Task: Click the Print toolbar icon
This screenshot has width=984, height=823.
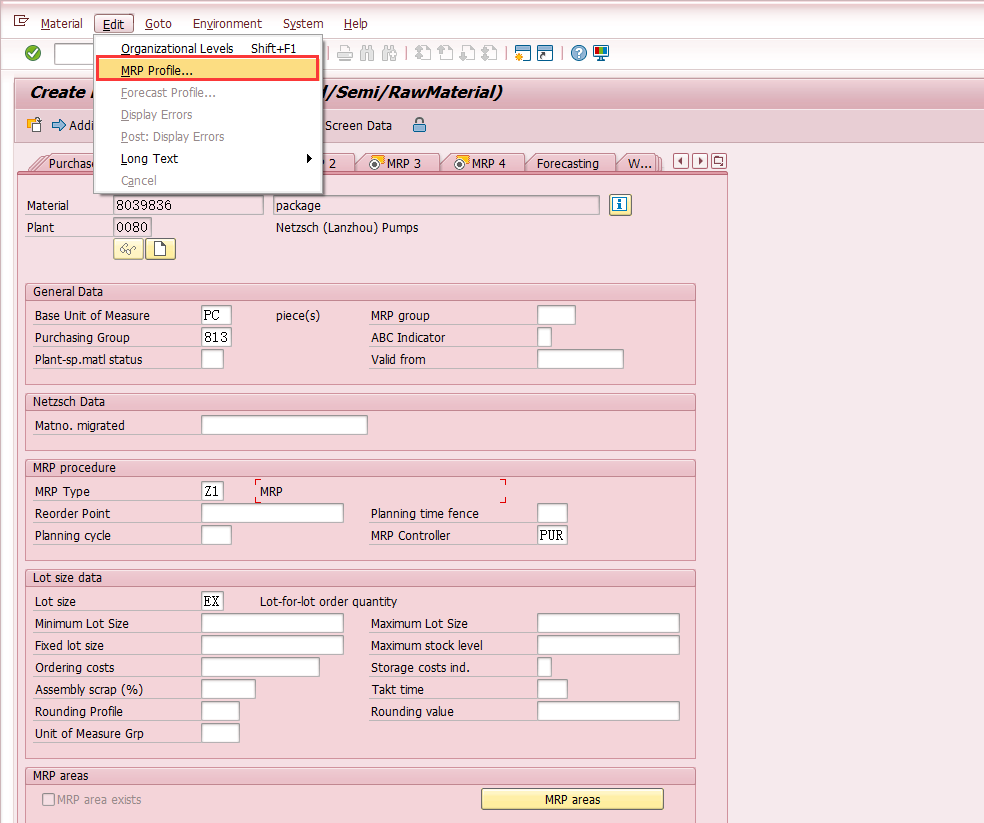Action: (x=344, y=54)
